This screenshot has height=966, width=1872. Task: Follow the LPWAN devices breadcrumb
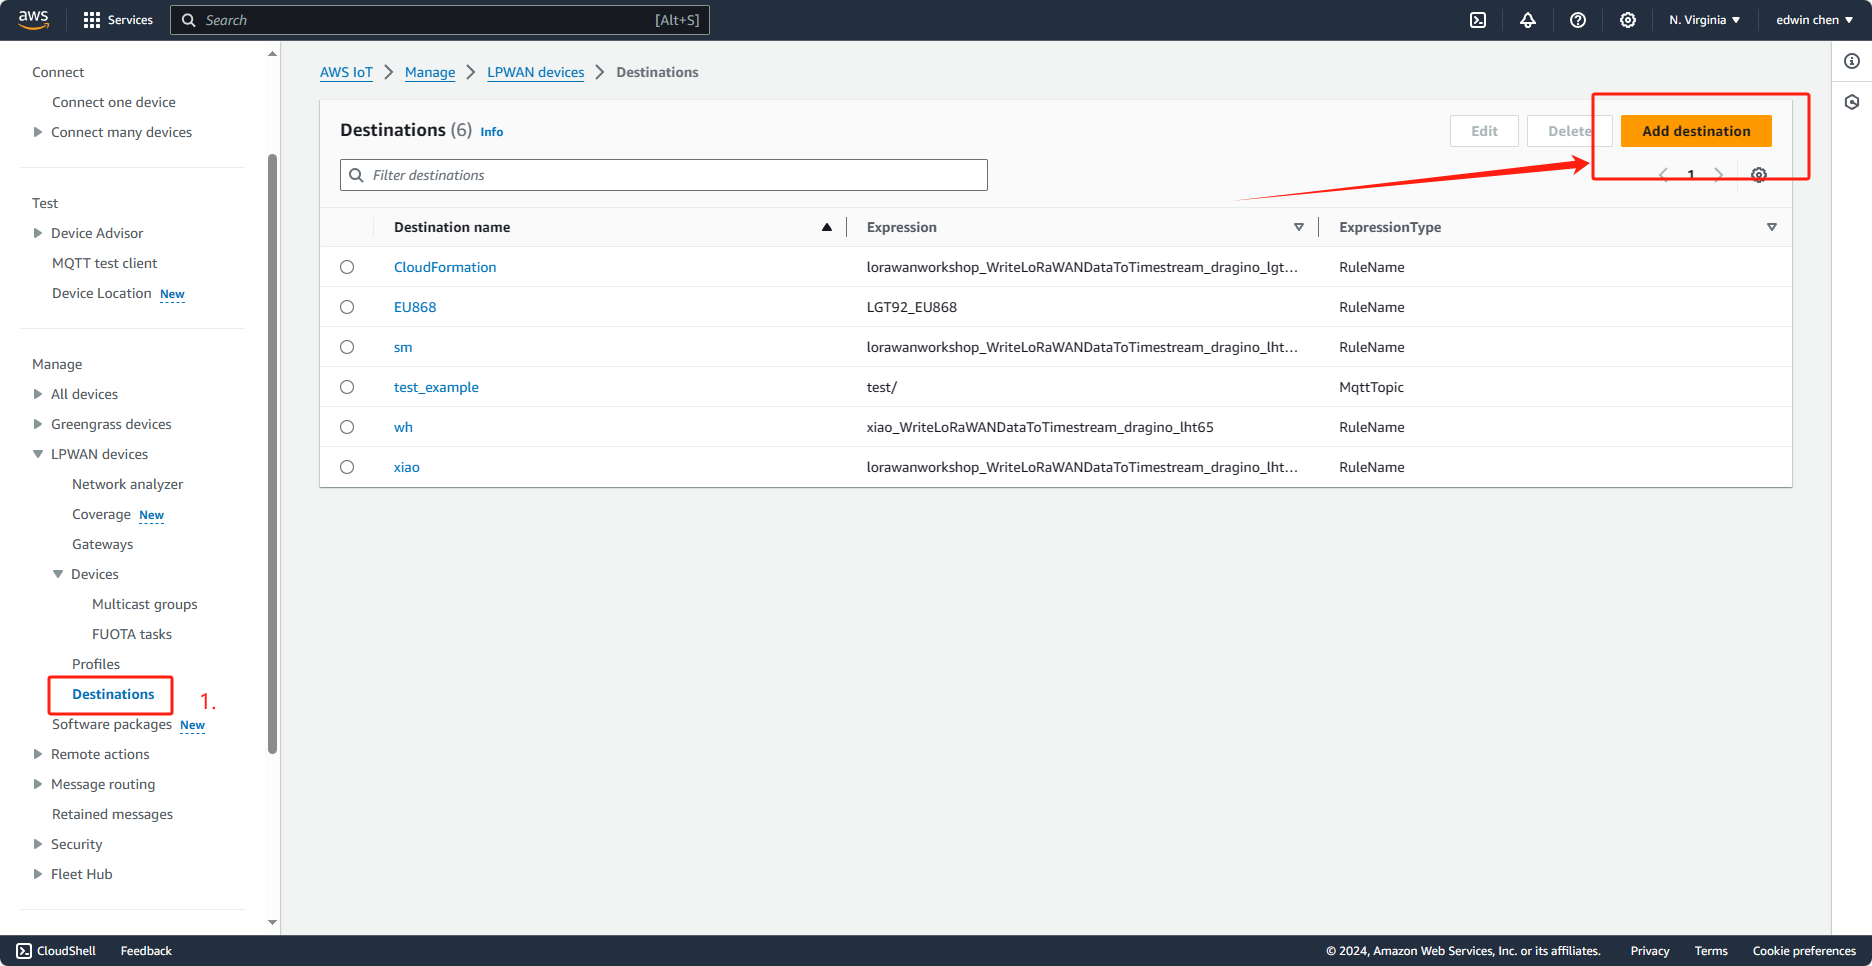click(536, 72)
